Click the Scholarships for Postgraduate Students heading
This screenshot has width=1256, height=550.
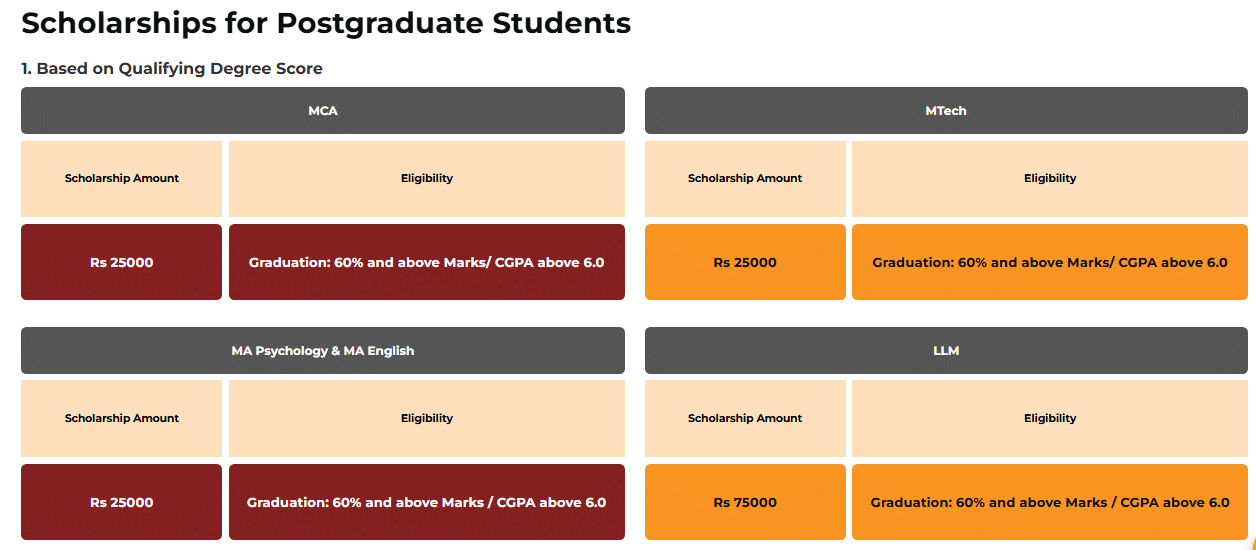point(326,24)
